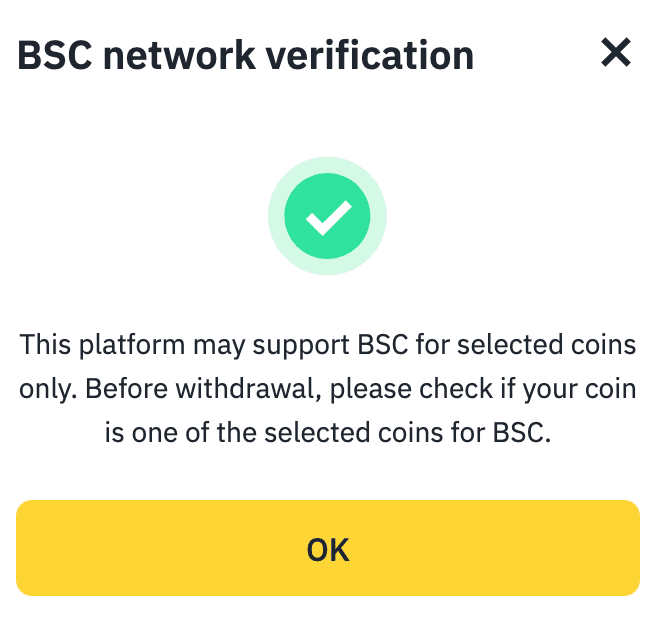Click the 'OK' label on yellow button
658x628 pixels.
tap(327, 549)
